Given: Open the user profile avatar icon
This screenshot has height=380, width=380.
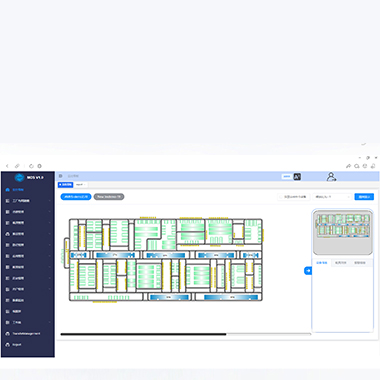Looking at the screenshot, I should tap(331, 177).
